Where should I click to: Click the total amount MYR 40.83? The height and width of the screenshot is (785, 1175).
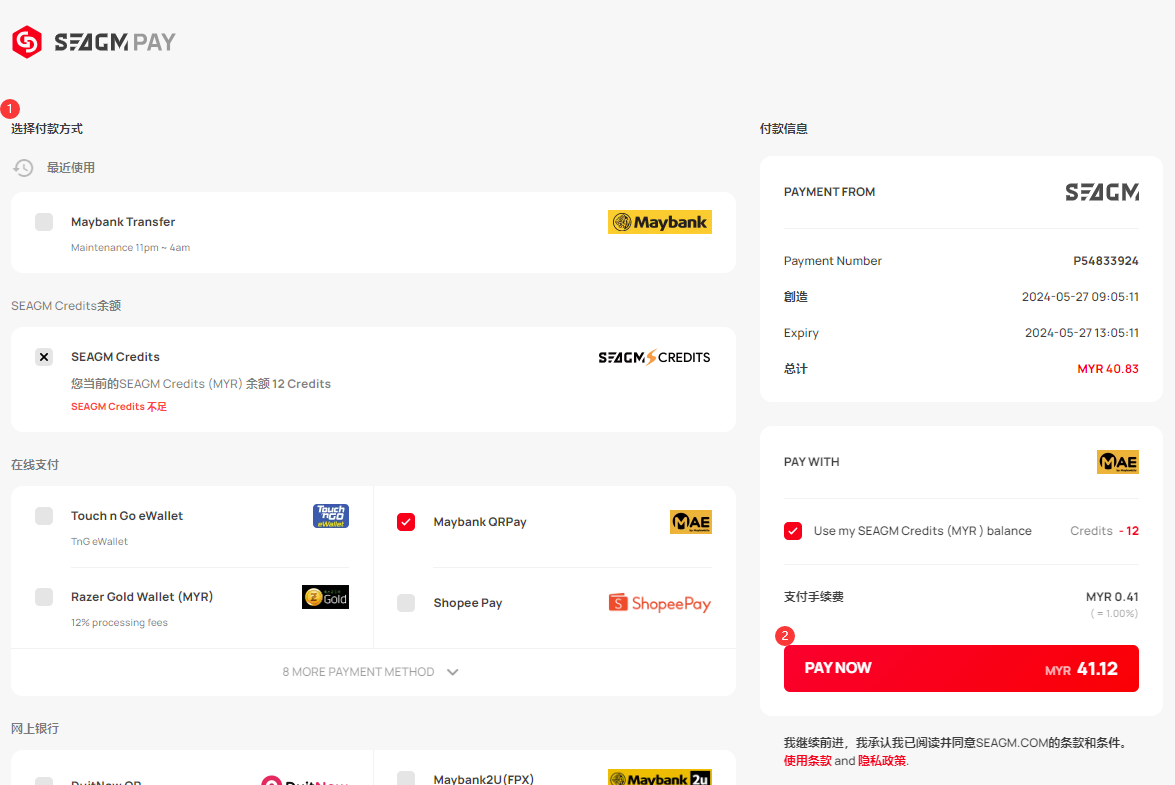(1108, 369)
